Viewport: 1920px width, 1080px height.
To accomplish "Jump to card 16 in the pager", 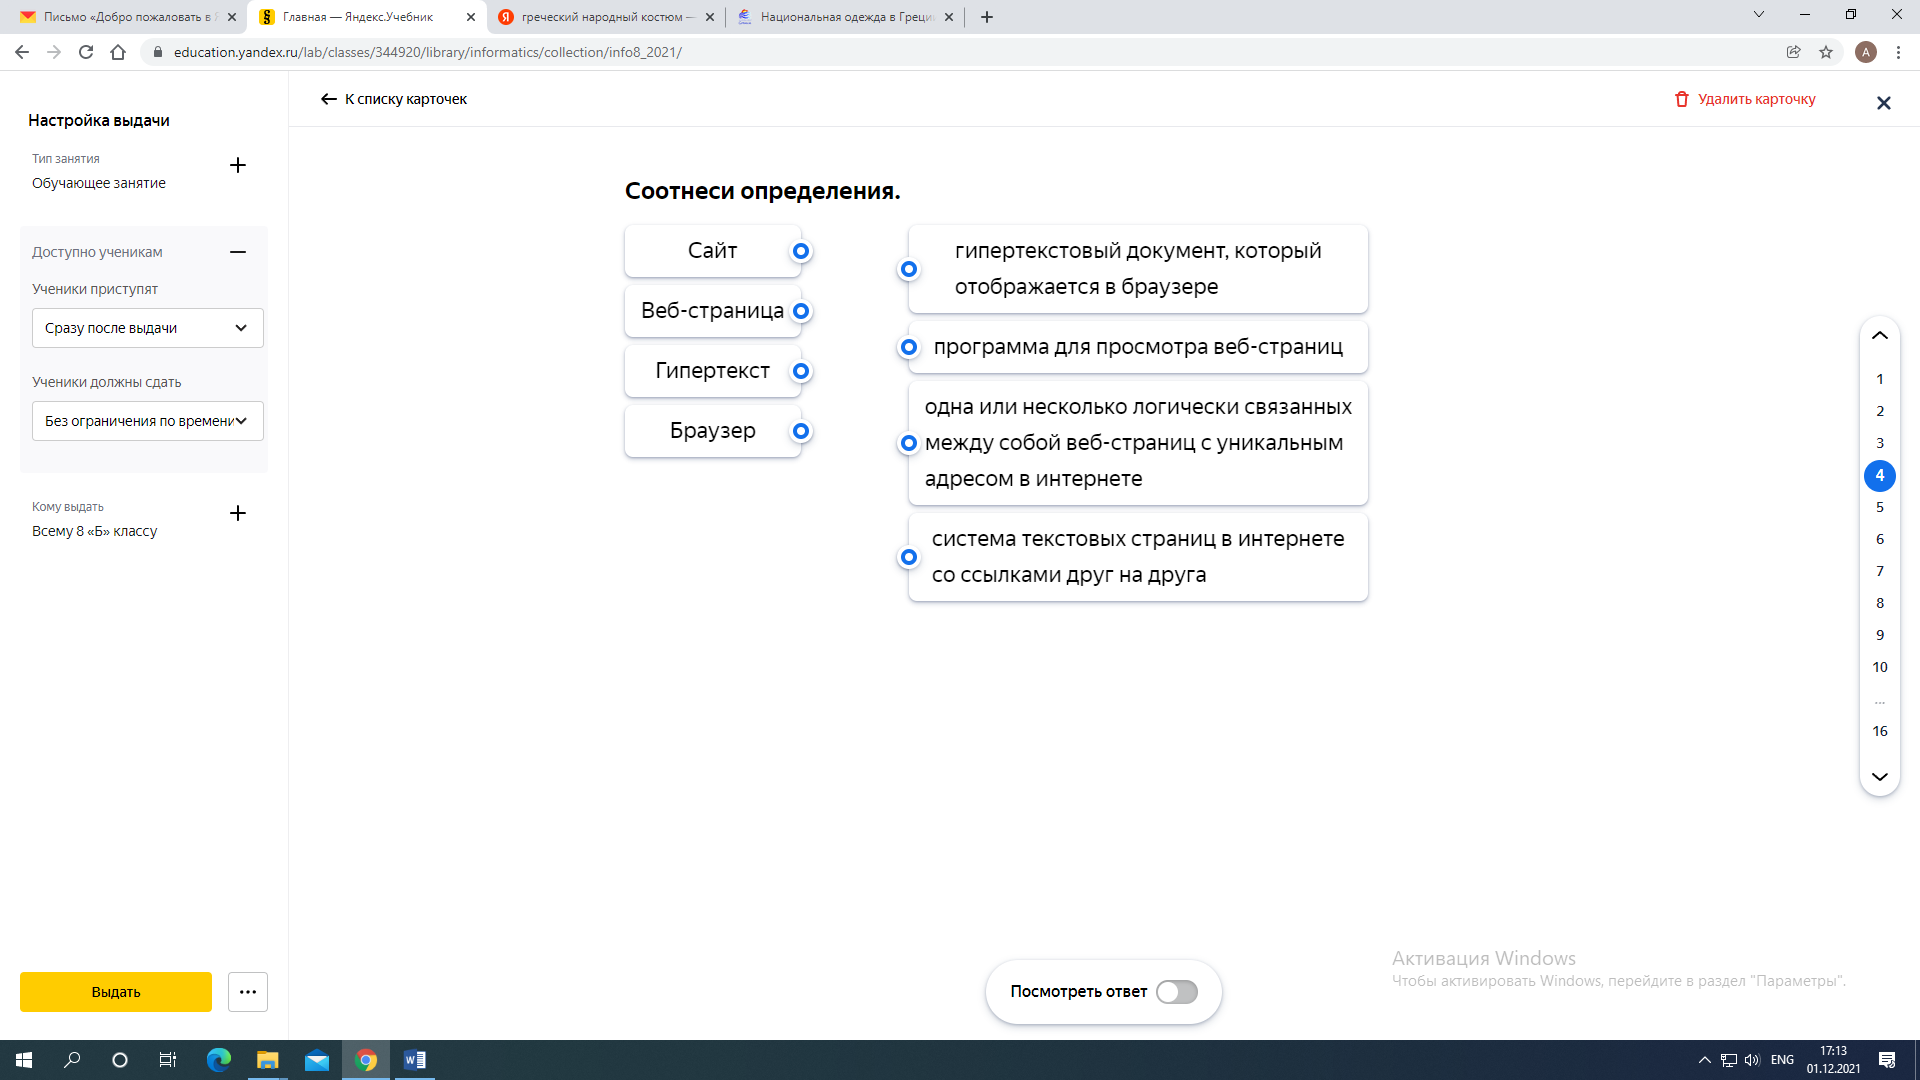I will pyautogui.click(x=1880, y=731).
